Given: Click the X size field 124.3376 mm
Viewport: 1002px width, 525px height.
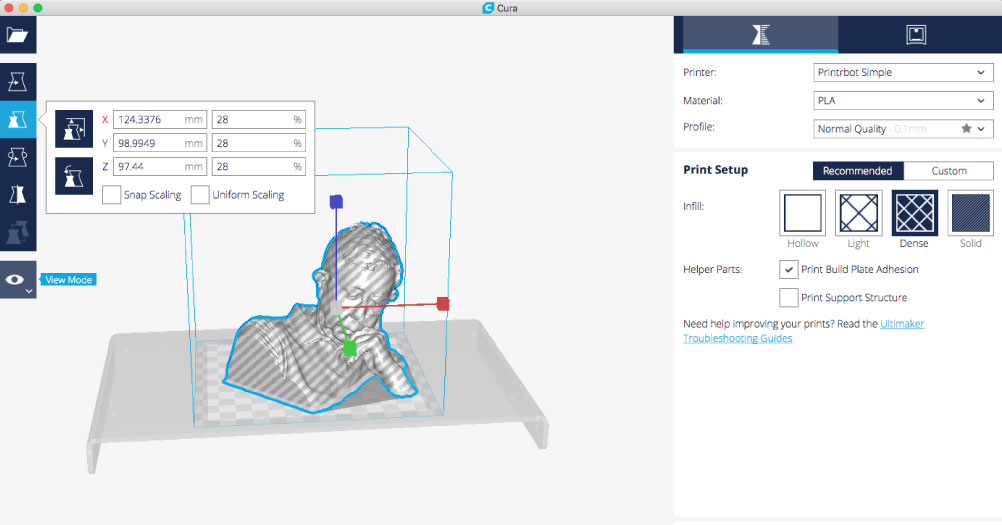Looking at the screenshot, I should [x=160, y=119].
